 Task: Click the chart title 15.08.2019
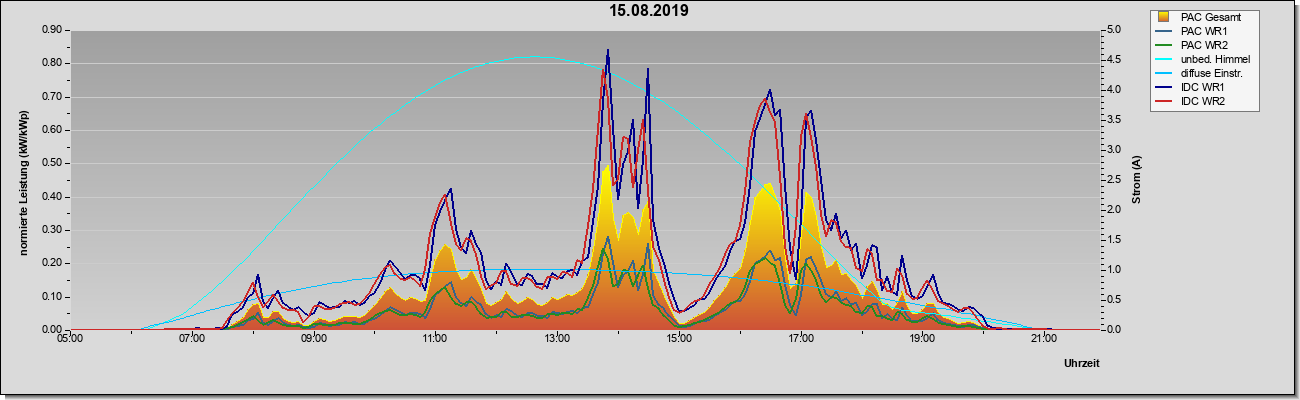pos(648,11)
